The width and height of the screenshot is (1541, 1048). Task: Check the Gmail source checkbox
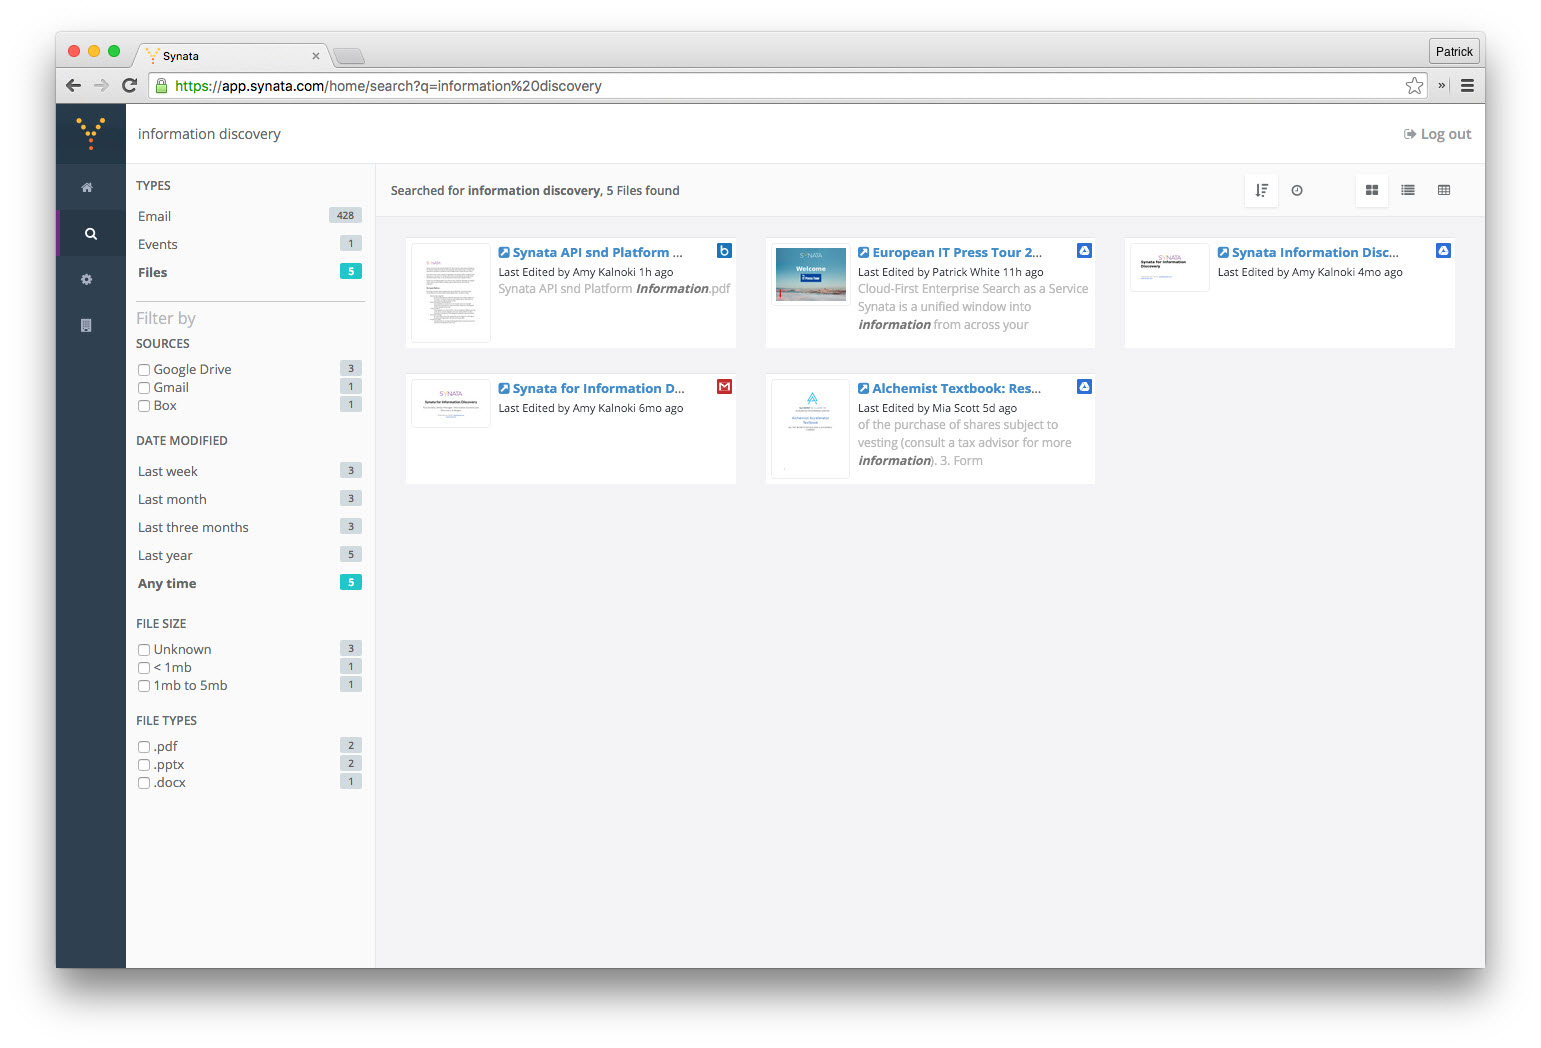[x=144, y=388]
